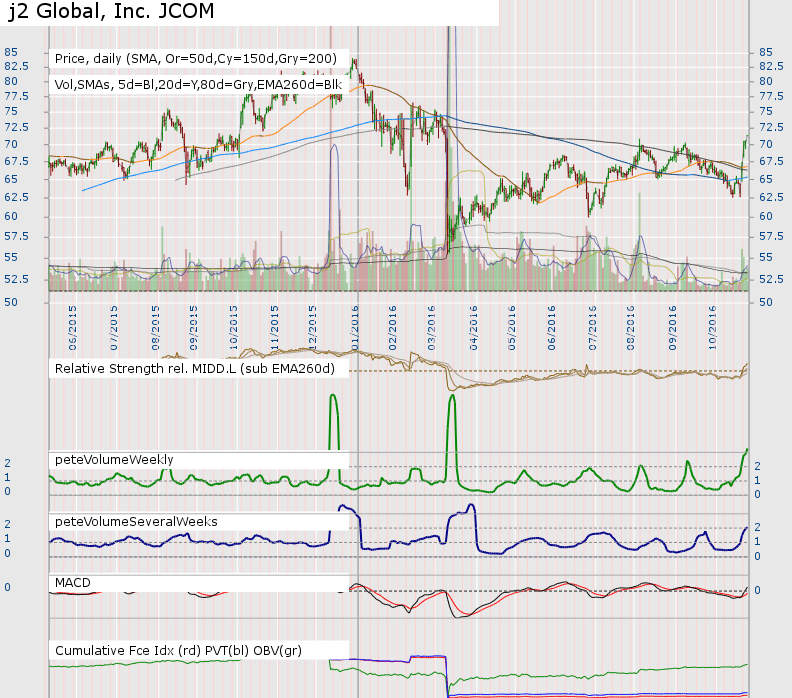Click the 'peteVolumeWeekly' indicator label
This screenshot has width=792, height=698.
coord(114,460)
